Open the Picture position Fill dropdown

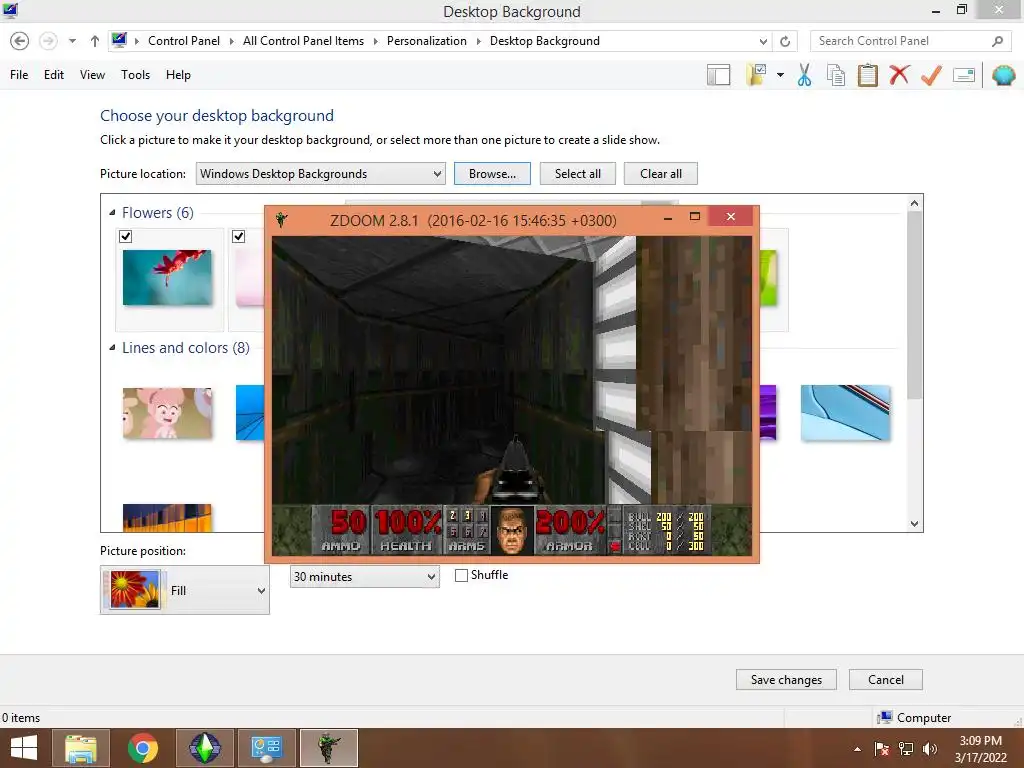tap(185, 590)
